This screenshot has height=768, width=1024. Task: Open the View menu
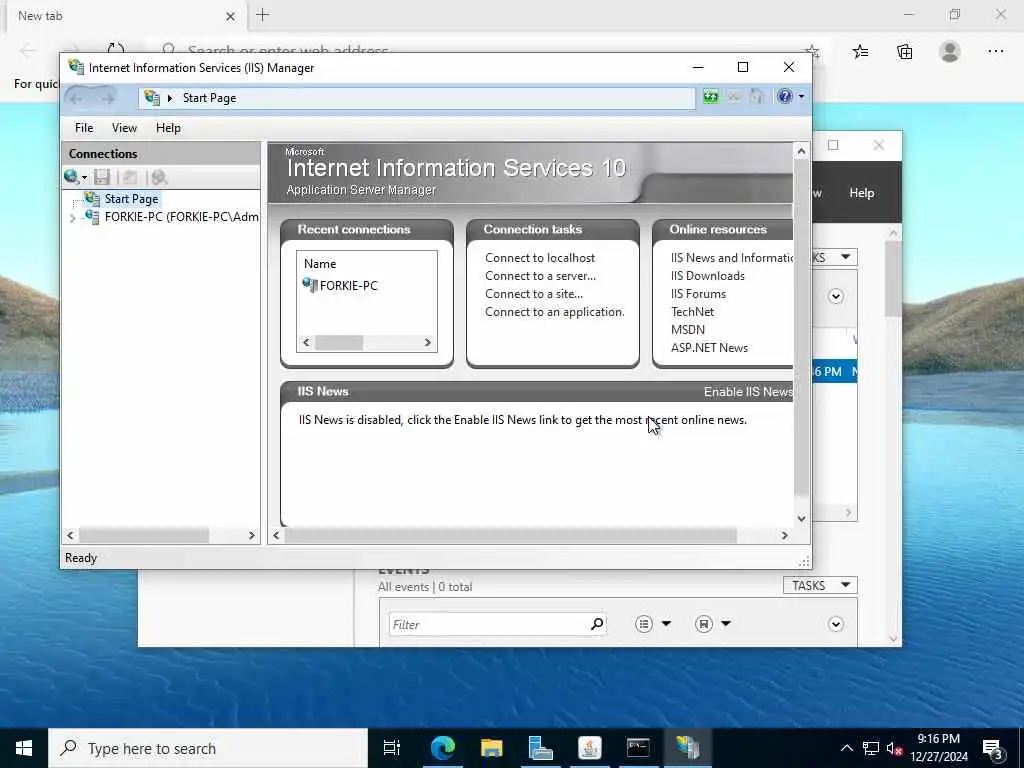[124, 128]
